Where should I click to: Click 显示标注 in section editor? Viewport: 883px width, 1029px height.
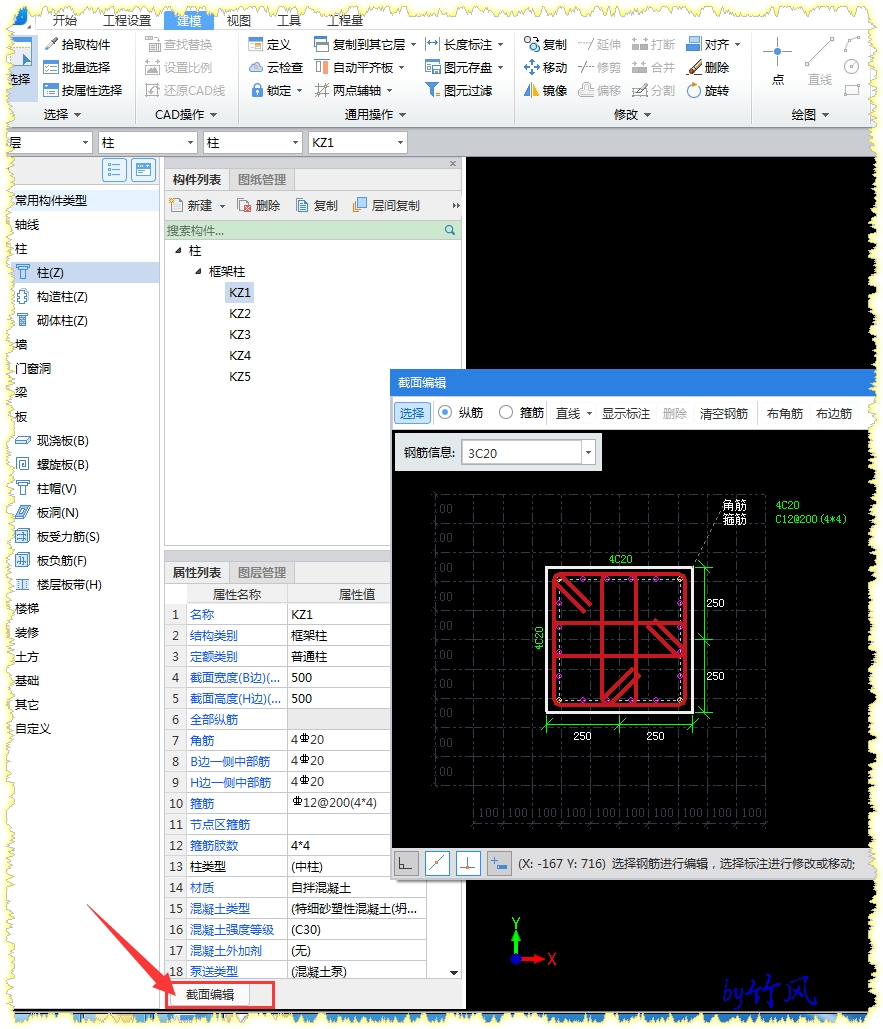pos(626,413)
